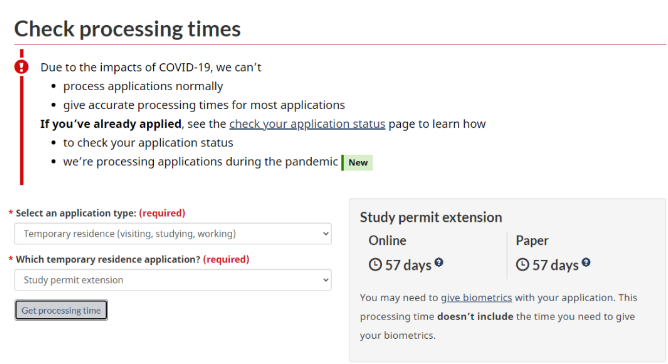Click the Online column label
This screenshot has height=364, width=668.
click(387, 240)
